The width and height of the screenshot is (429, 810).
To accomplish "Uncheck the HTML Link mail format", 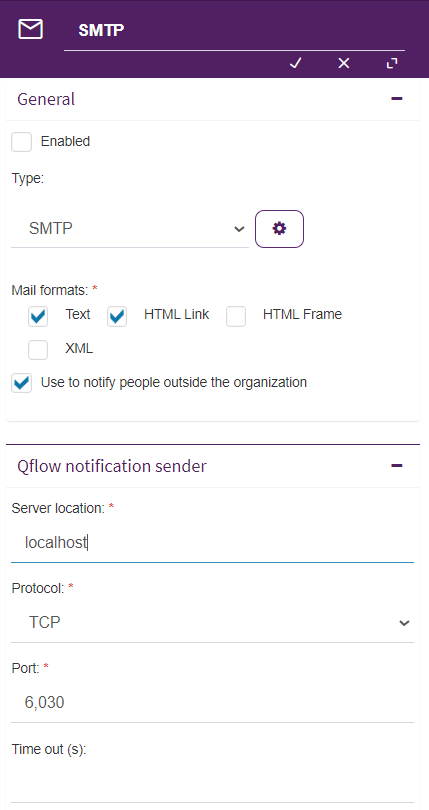I will (x=117, y=317).
